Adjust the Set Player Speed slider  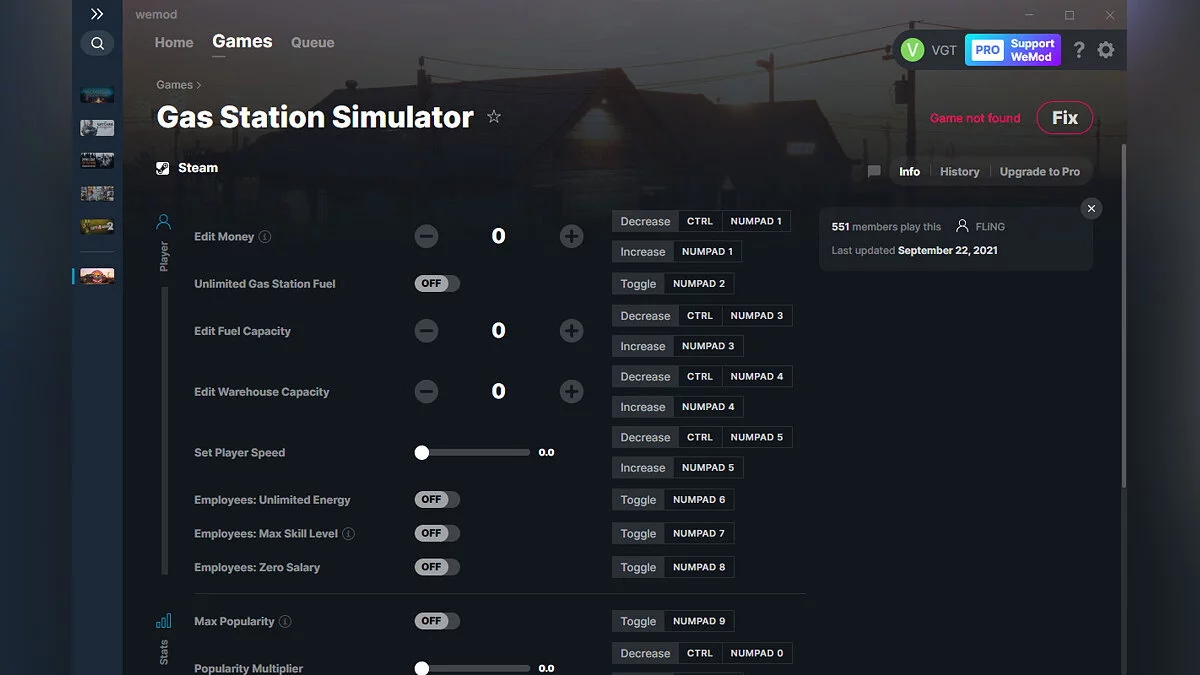(x=422, y=452)
